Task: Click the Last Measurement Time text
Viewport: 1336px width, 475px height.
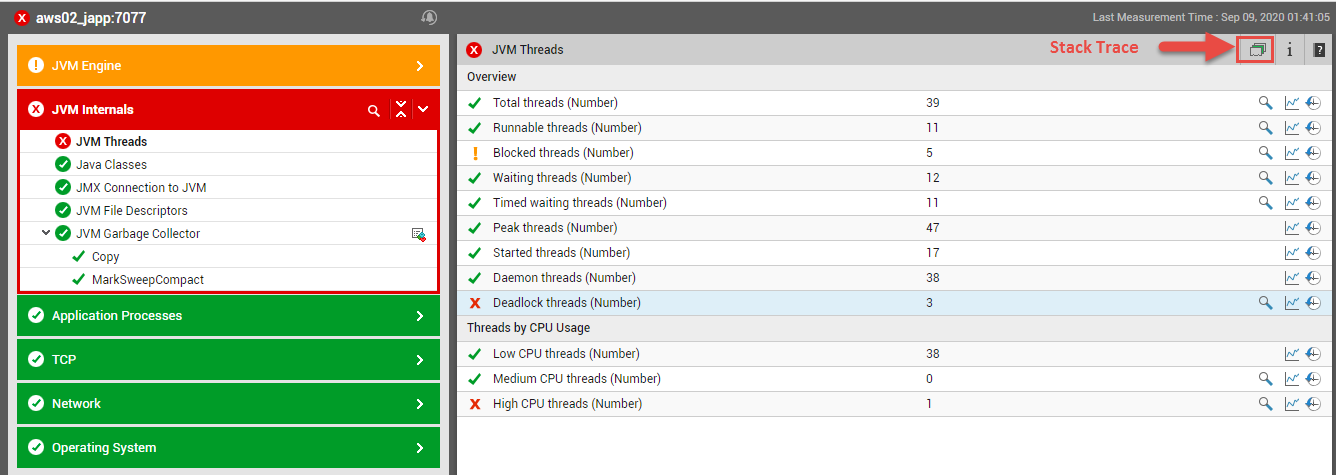Action: point(1210,18)
